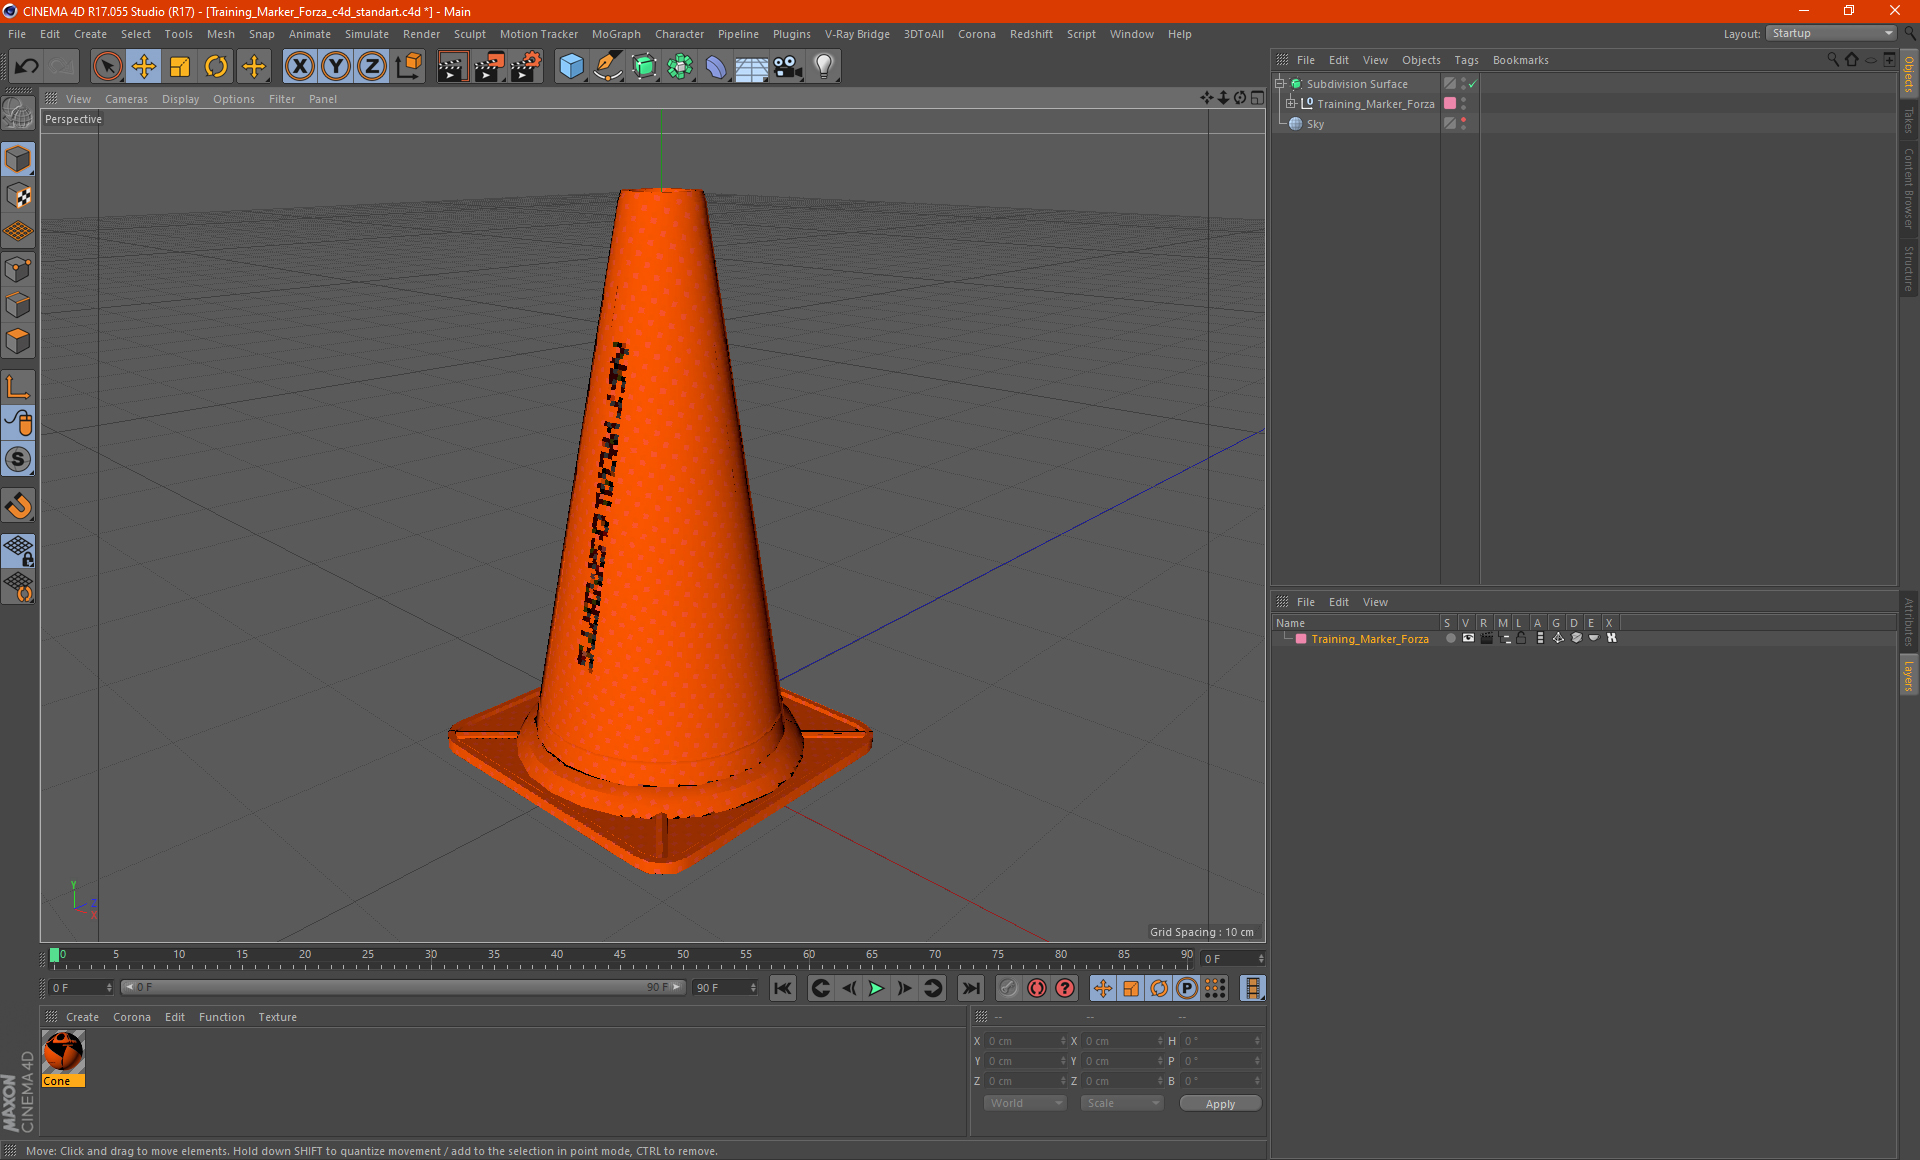Add a Floor environment object
Viewport: 1920px width, 1160px height.
pos(752,67)
